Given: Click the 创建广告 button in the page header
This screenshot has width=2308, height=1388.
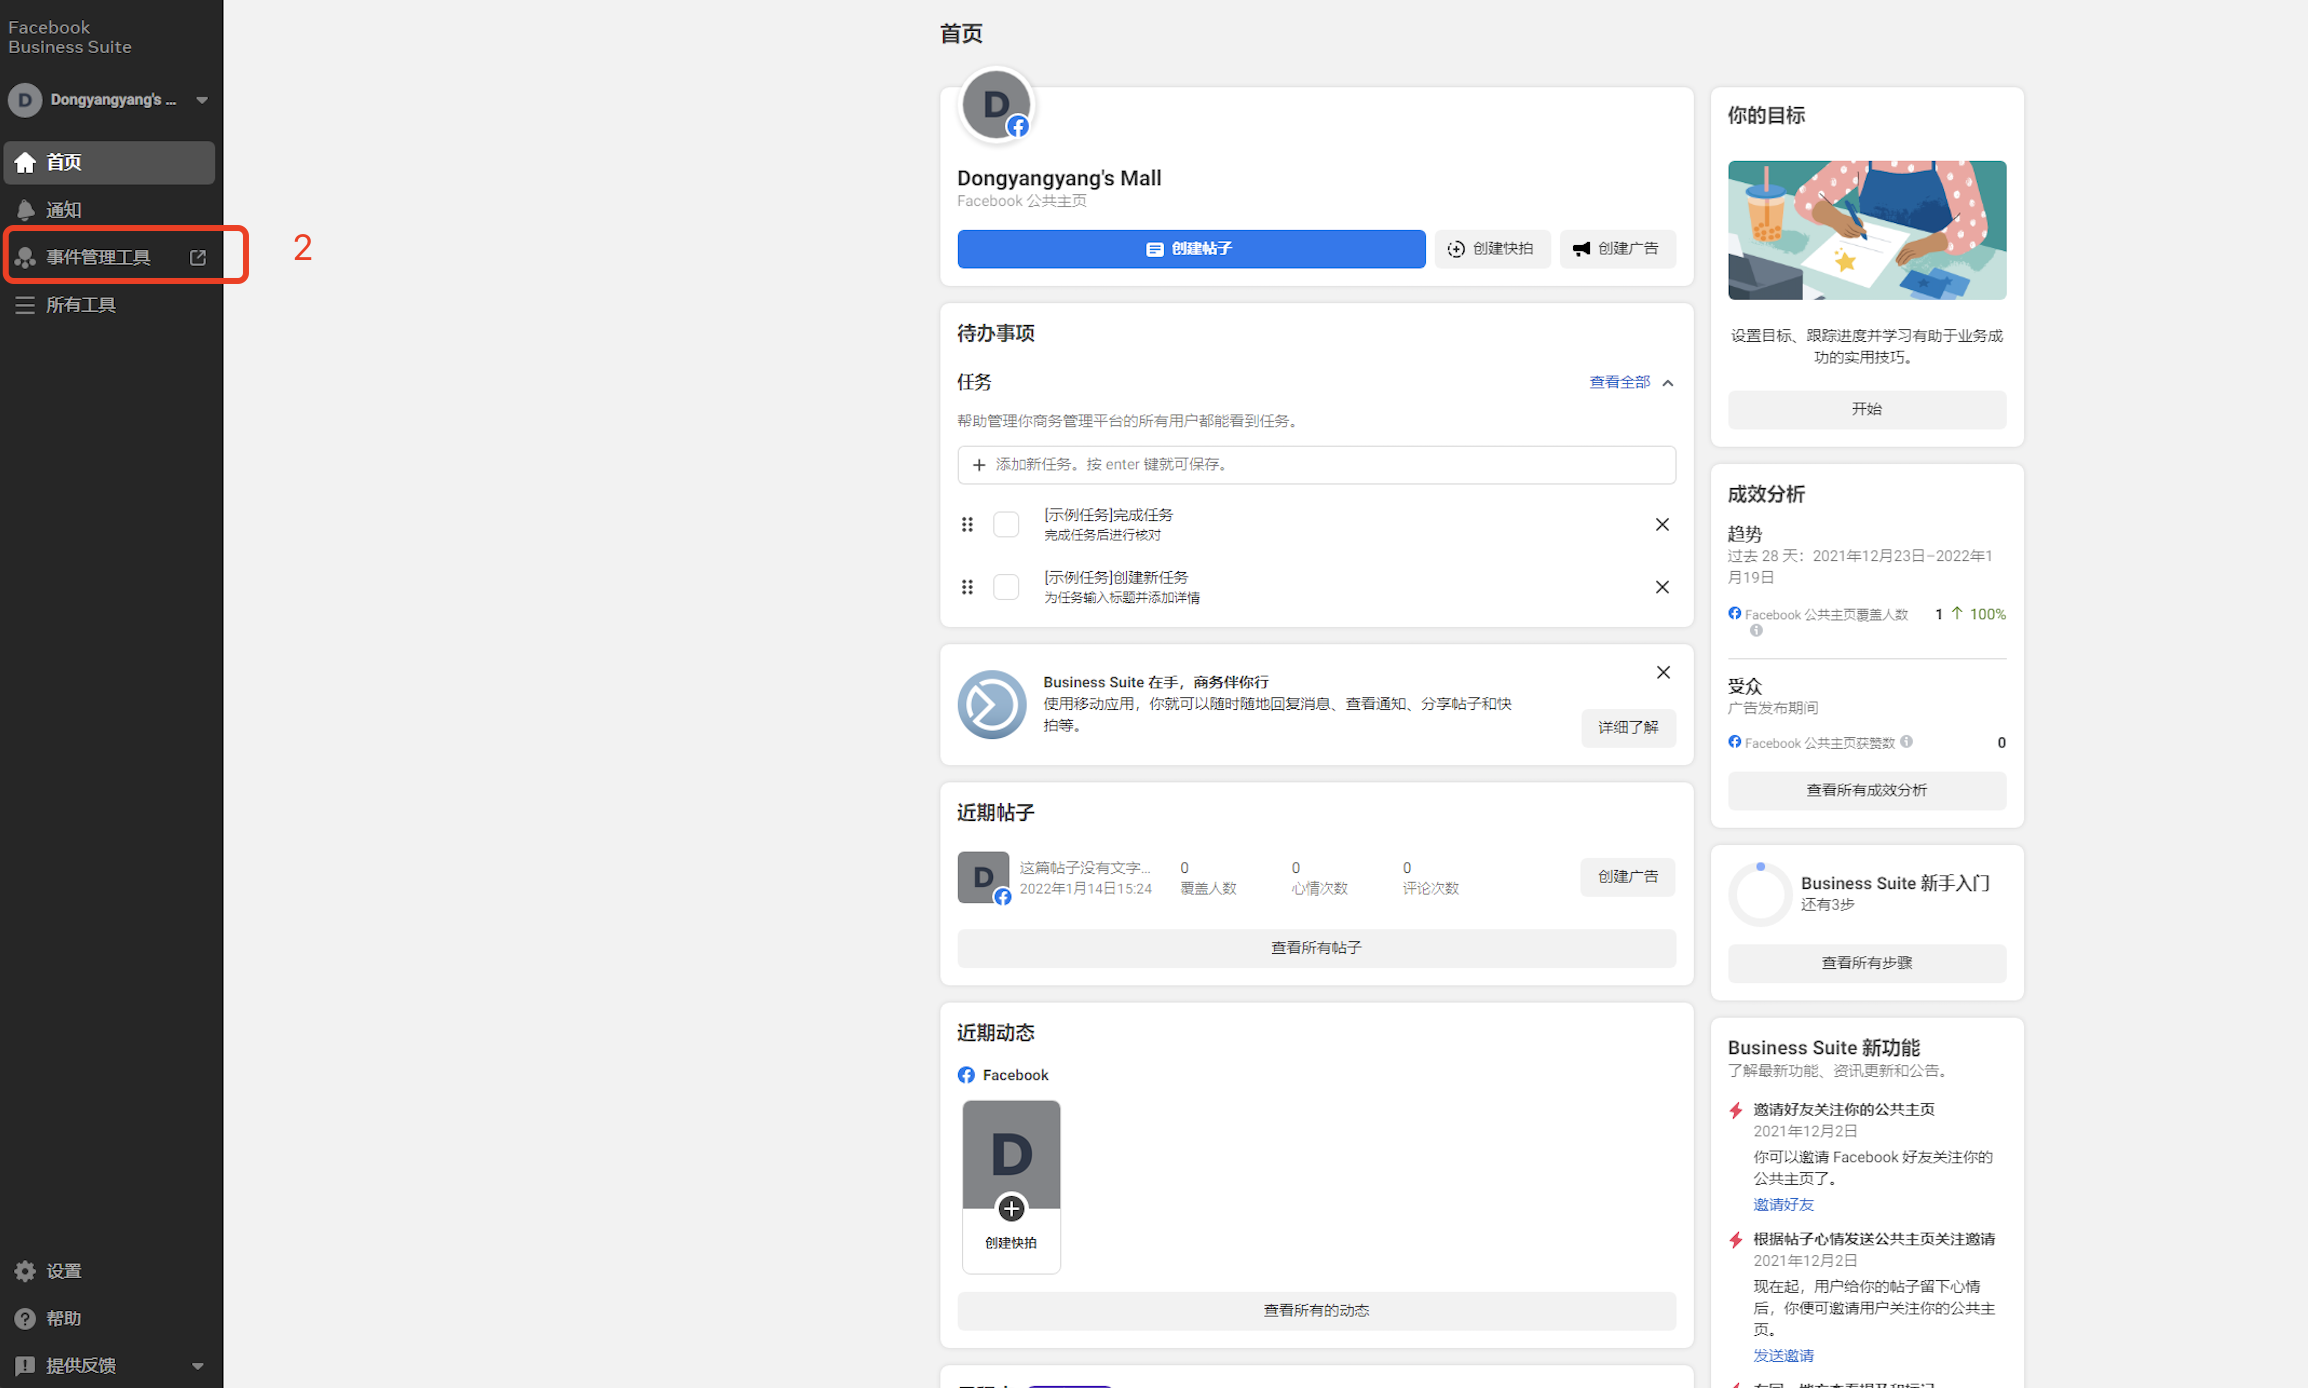Looking at the screenshot, I should click(1617, 249).
